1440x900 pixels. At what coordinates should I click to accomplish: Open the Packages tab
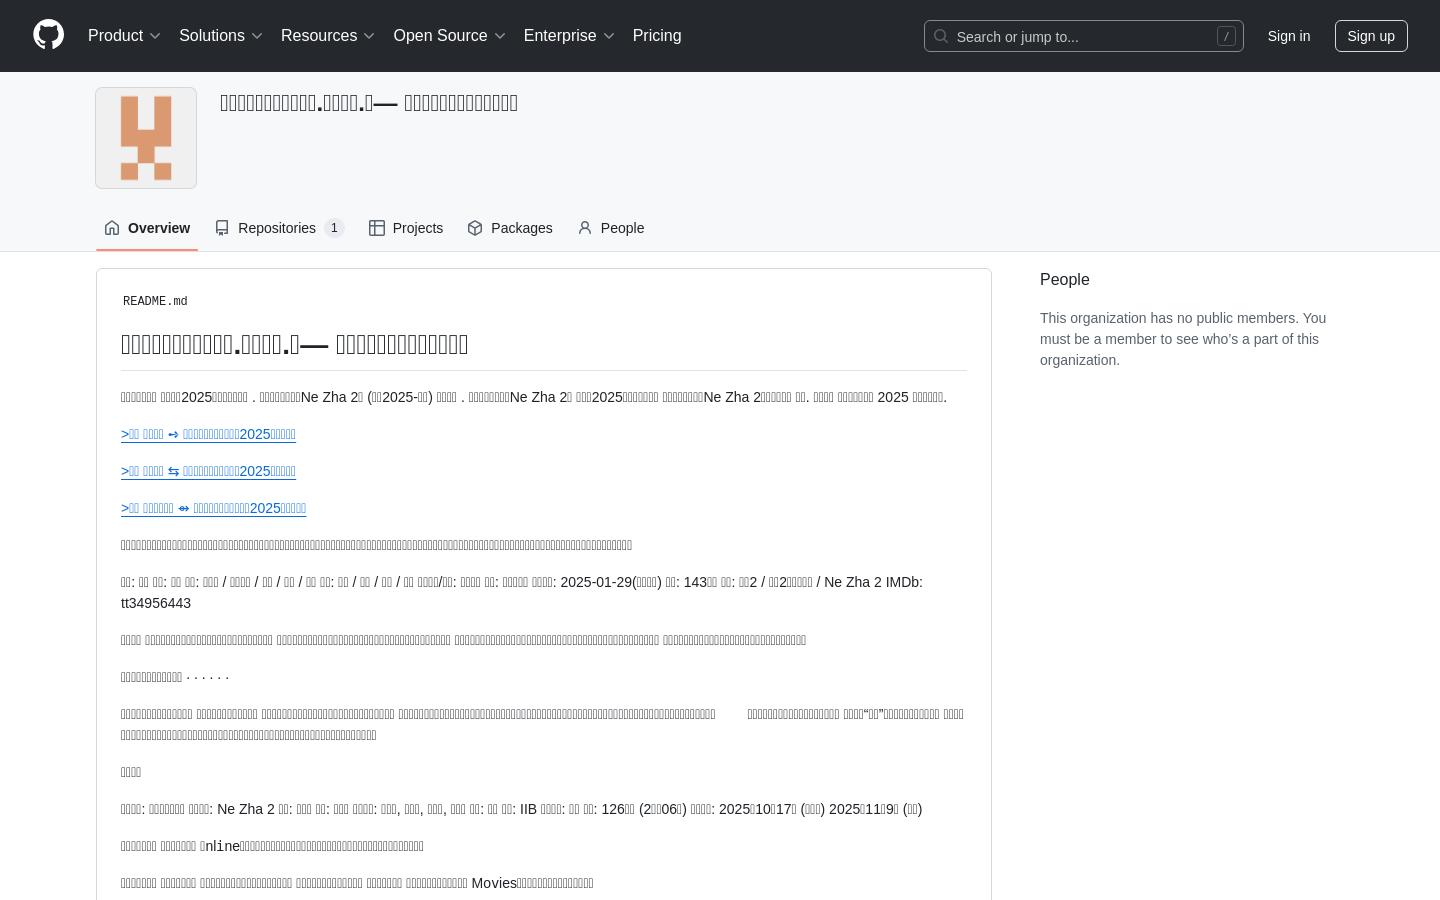coord(510,228)
